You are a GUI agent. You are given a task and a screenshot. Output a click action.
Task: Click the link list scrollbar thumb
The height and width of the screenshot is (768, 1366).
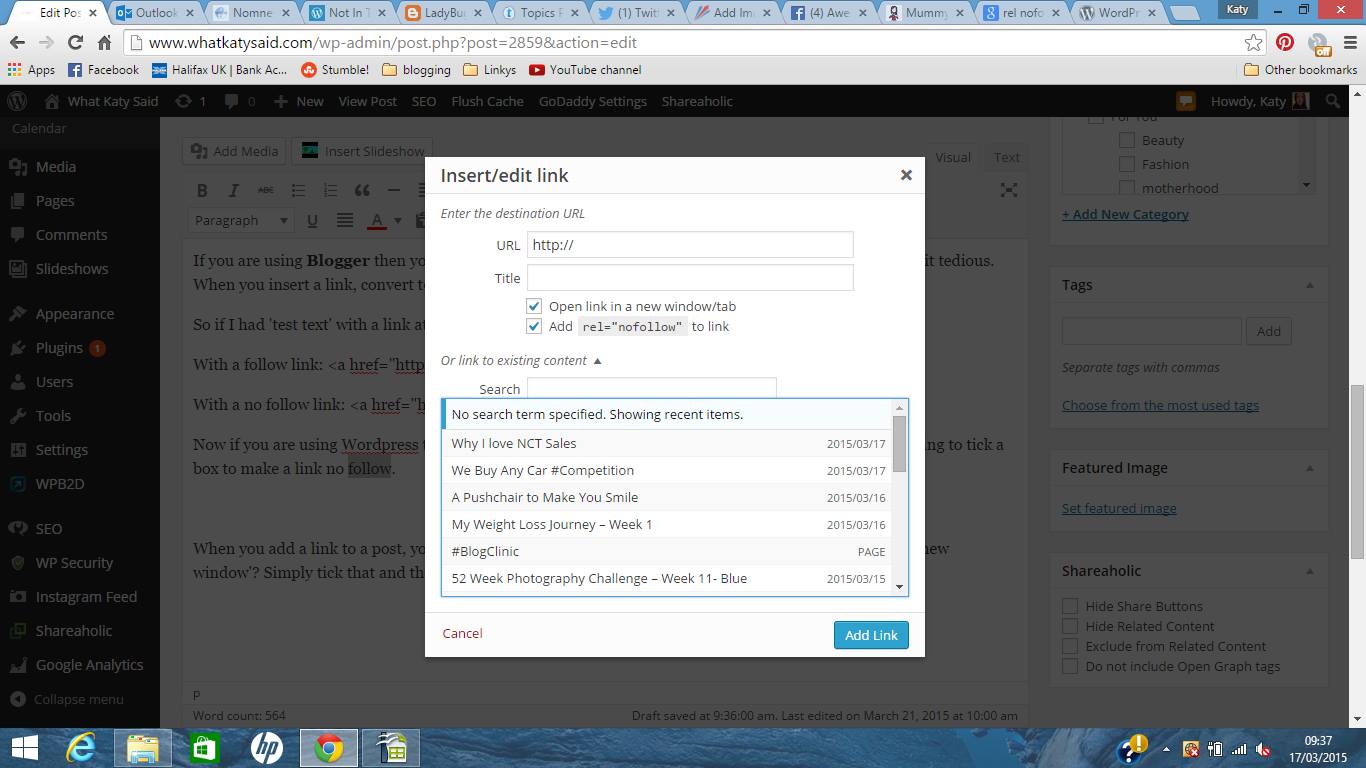click(x=900, y=443)
